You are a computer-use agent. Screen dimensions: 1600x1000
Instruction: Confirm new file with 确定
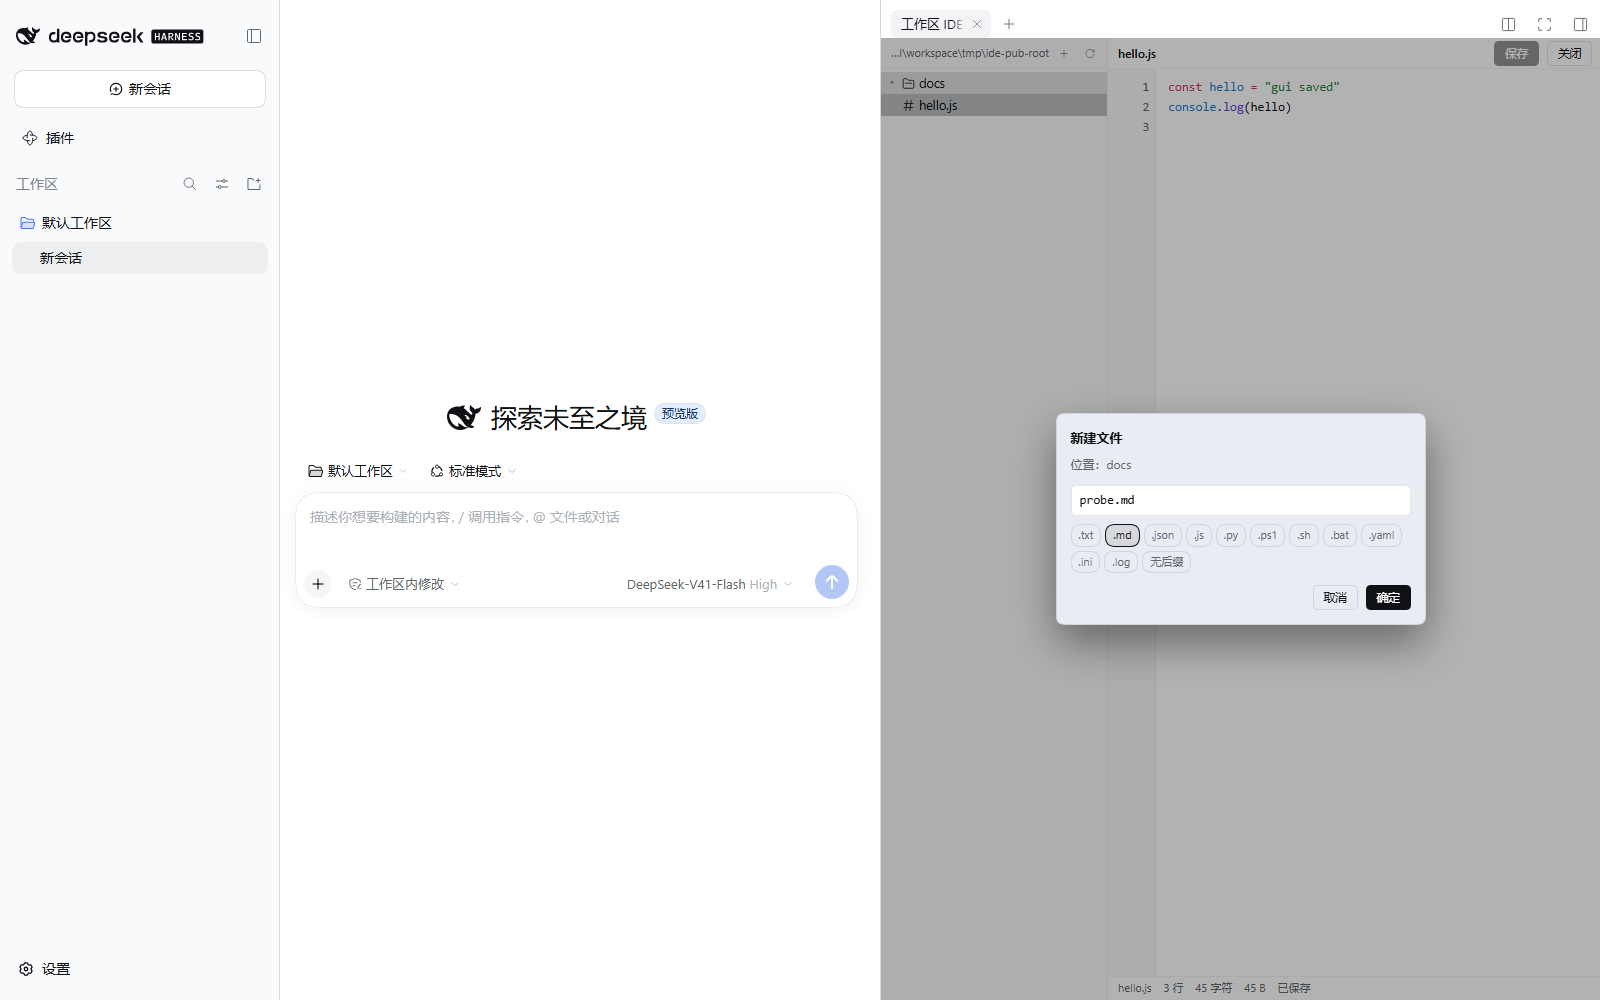[1388, 598]
